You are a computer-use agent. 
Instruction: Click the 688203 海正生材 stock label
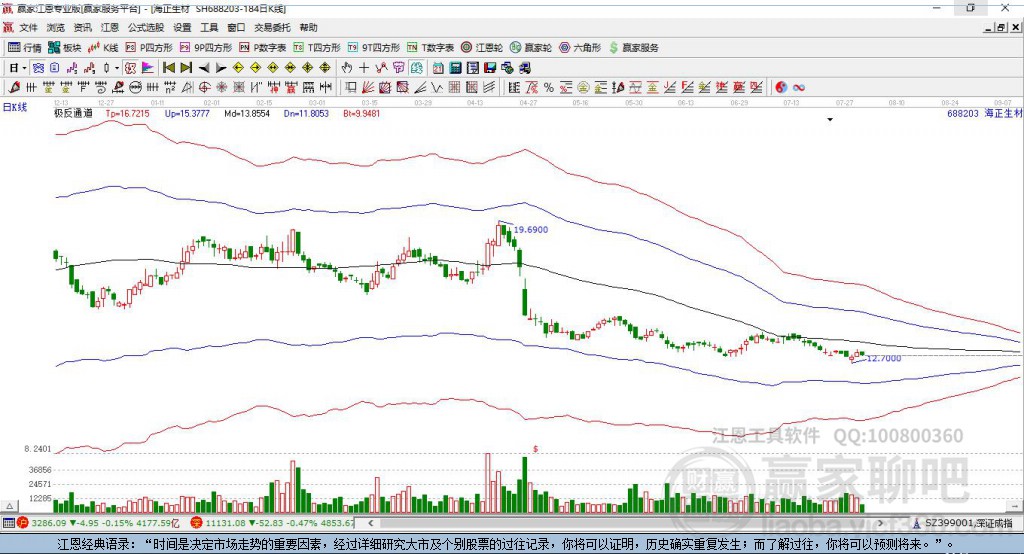[x=985, y=114]
